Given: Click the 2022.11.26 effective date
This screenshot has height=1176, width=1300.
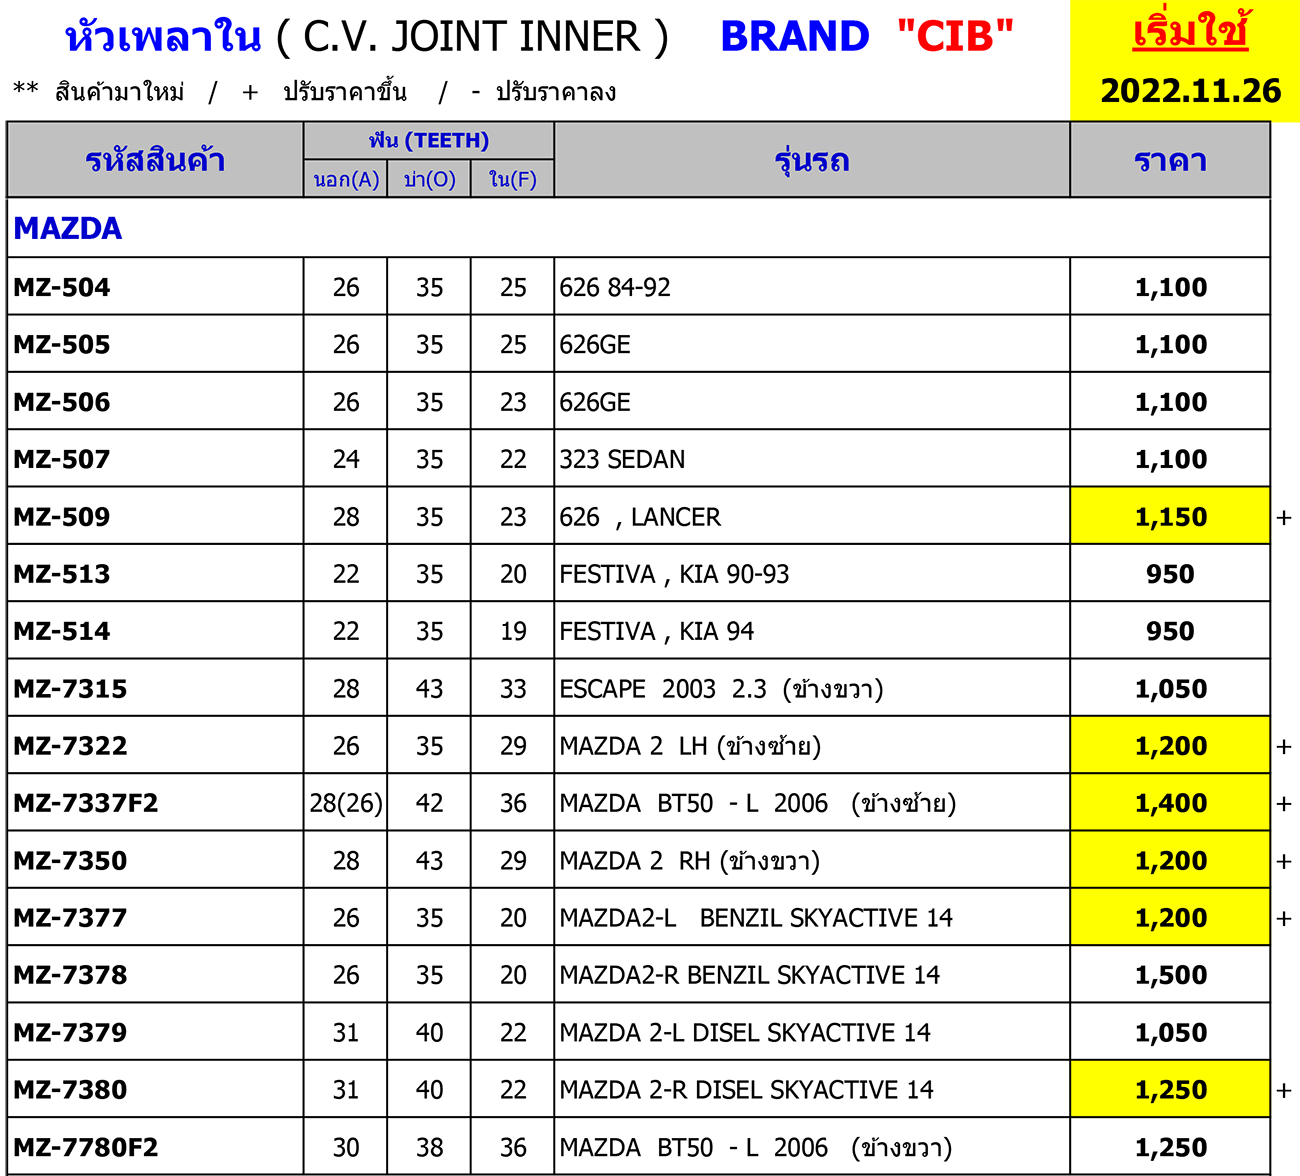Looking at the screenshot, I should point(1190,91).
